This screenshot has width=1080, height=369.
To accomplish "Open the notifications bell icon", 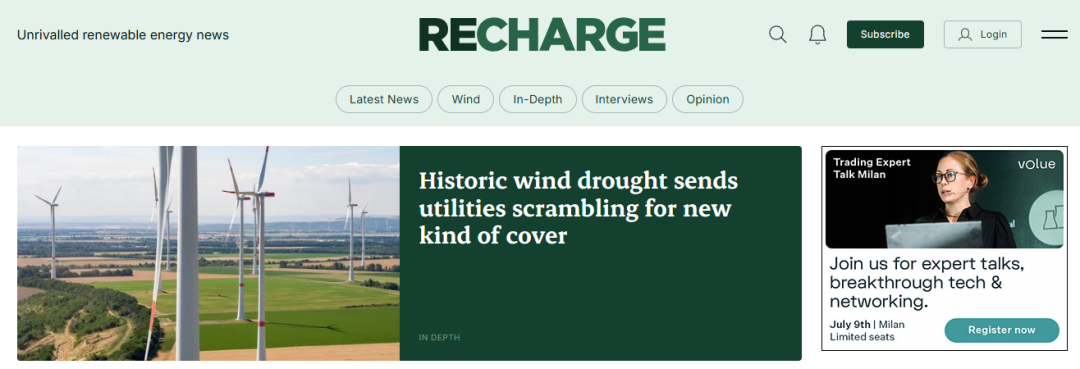I will point(818,34).
